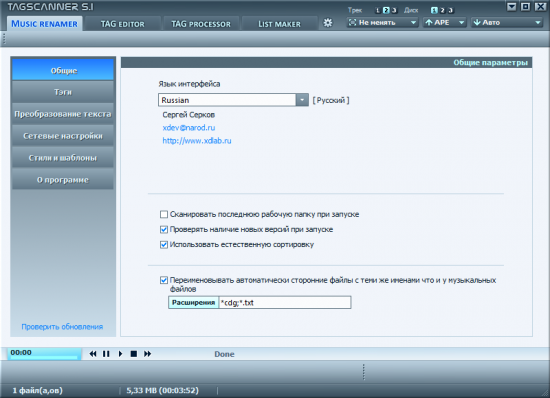This screenshot has width=550, height=398.
Task: Click 'Проверить обновления' link
Action: pos(62,326)
